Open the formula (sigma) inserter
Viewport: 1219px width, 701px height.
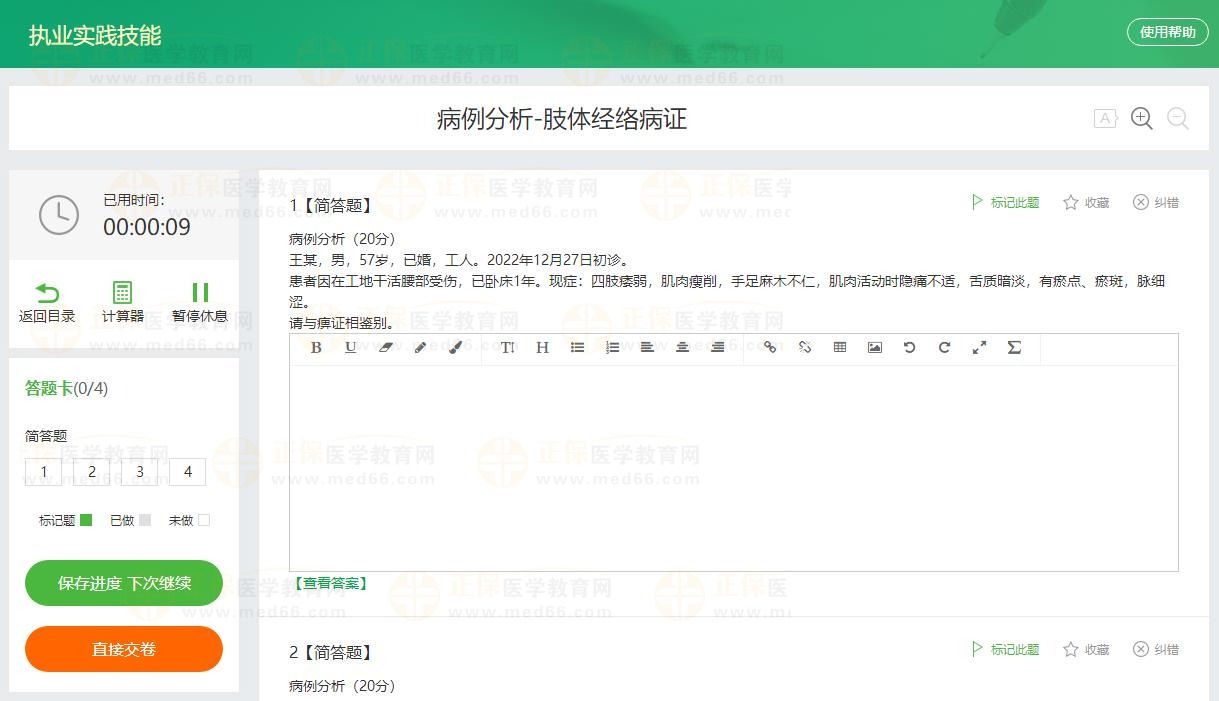[x=1014, y=348]
